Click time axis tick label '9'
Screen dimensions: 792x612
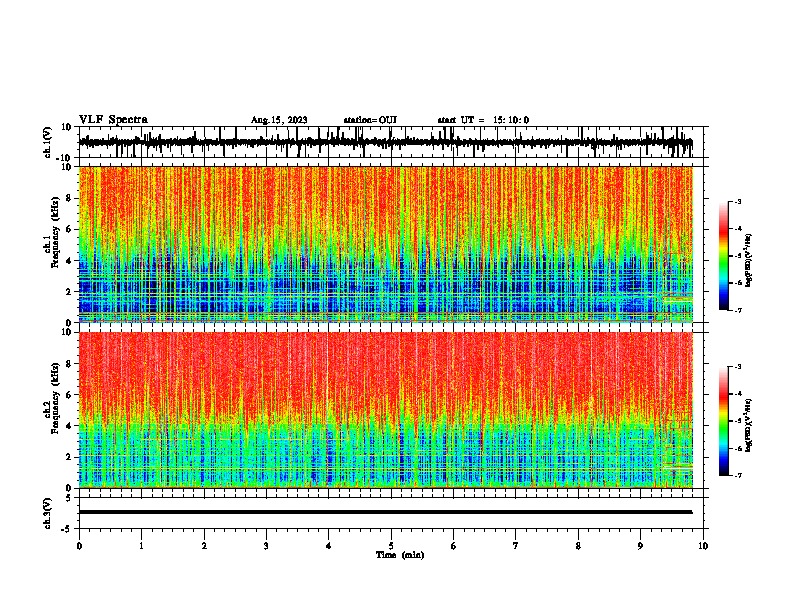coord(640,546)
